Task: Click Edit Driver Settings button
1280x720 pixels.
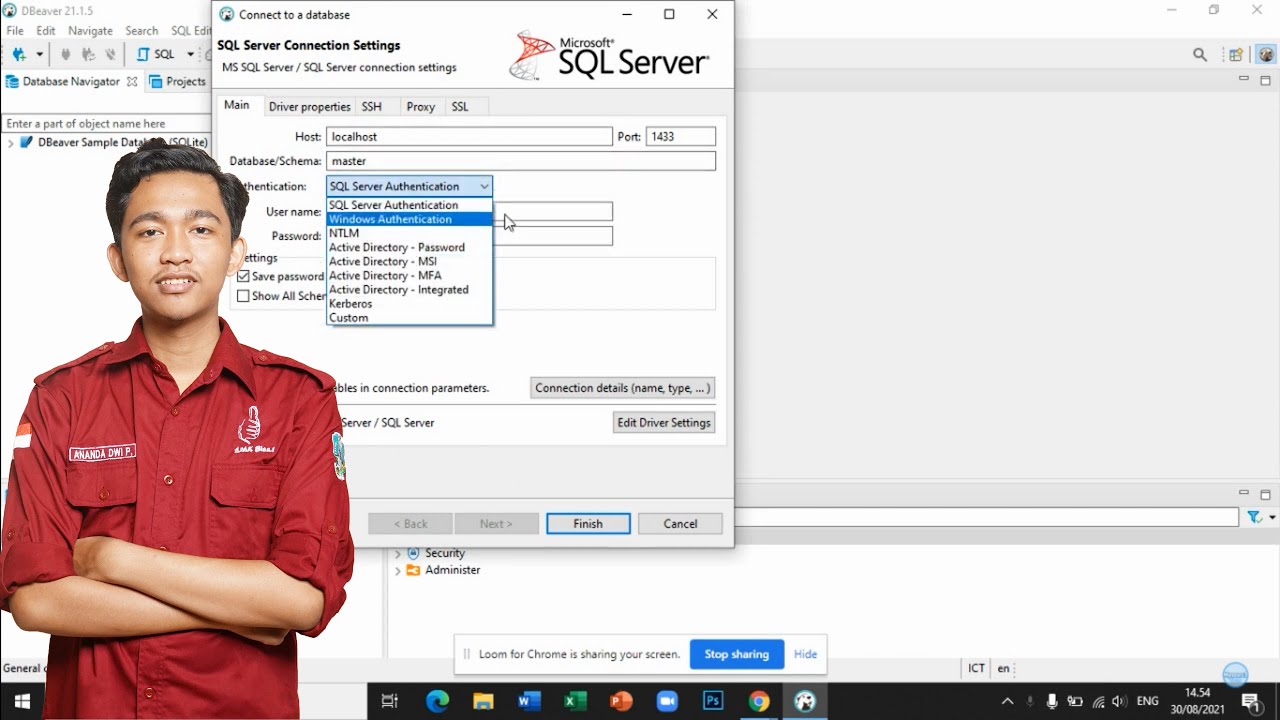Action: 664,422
